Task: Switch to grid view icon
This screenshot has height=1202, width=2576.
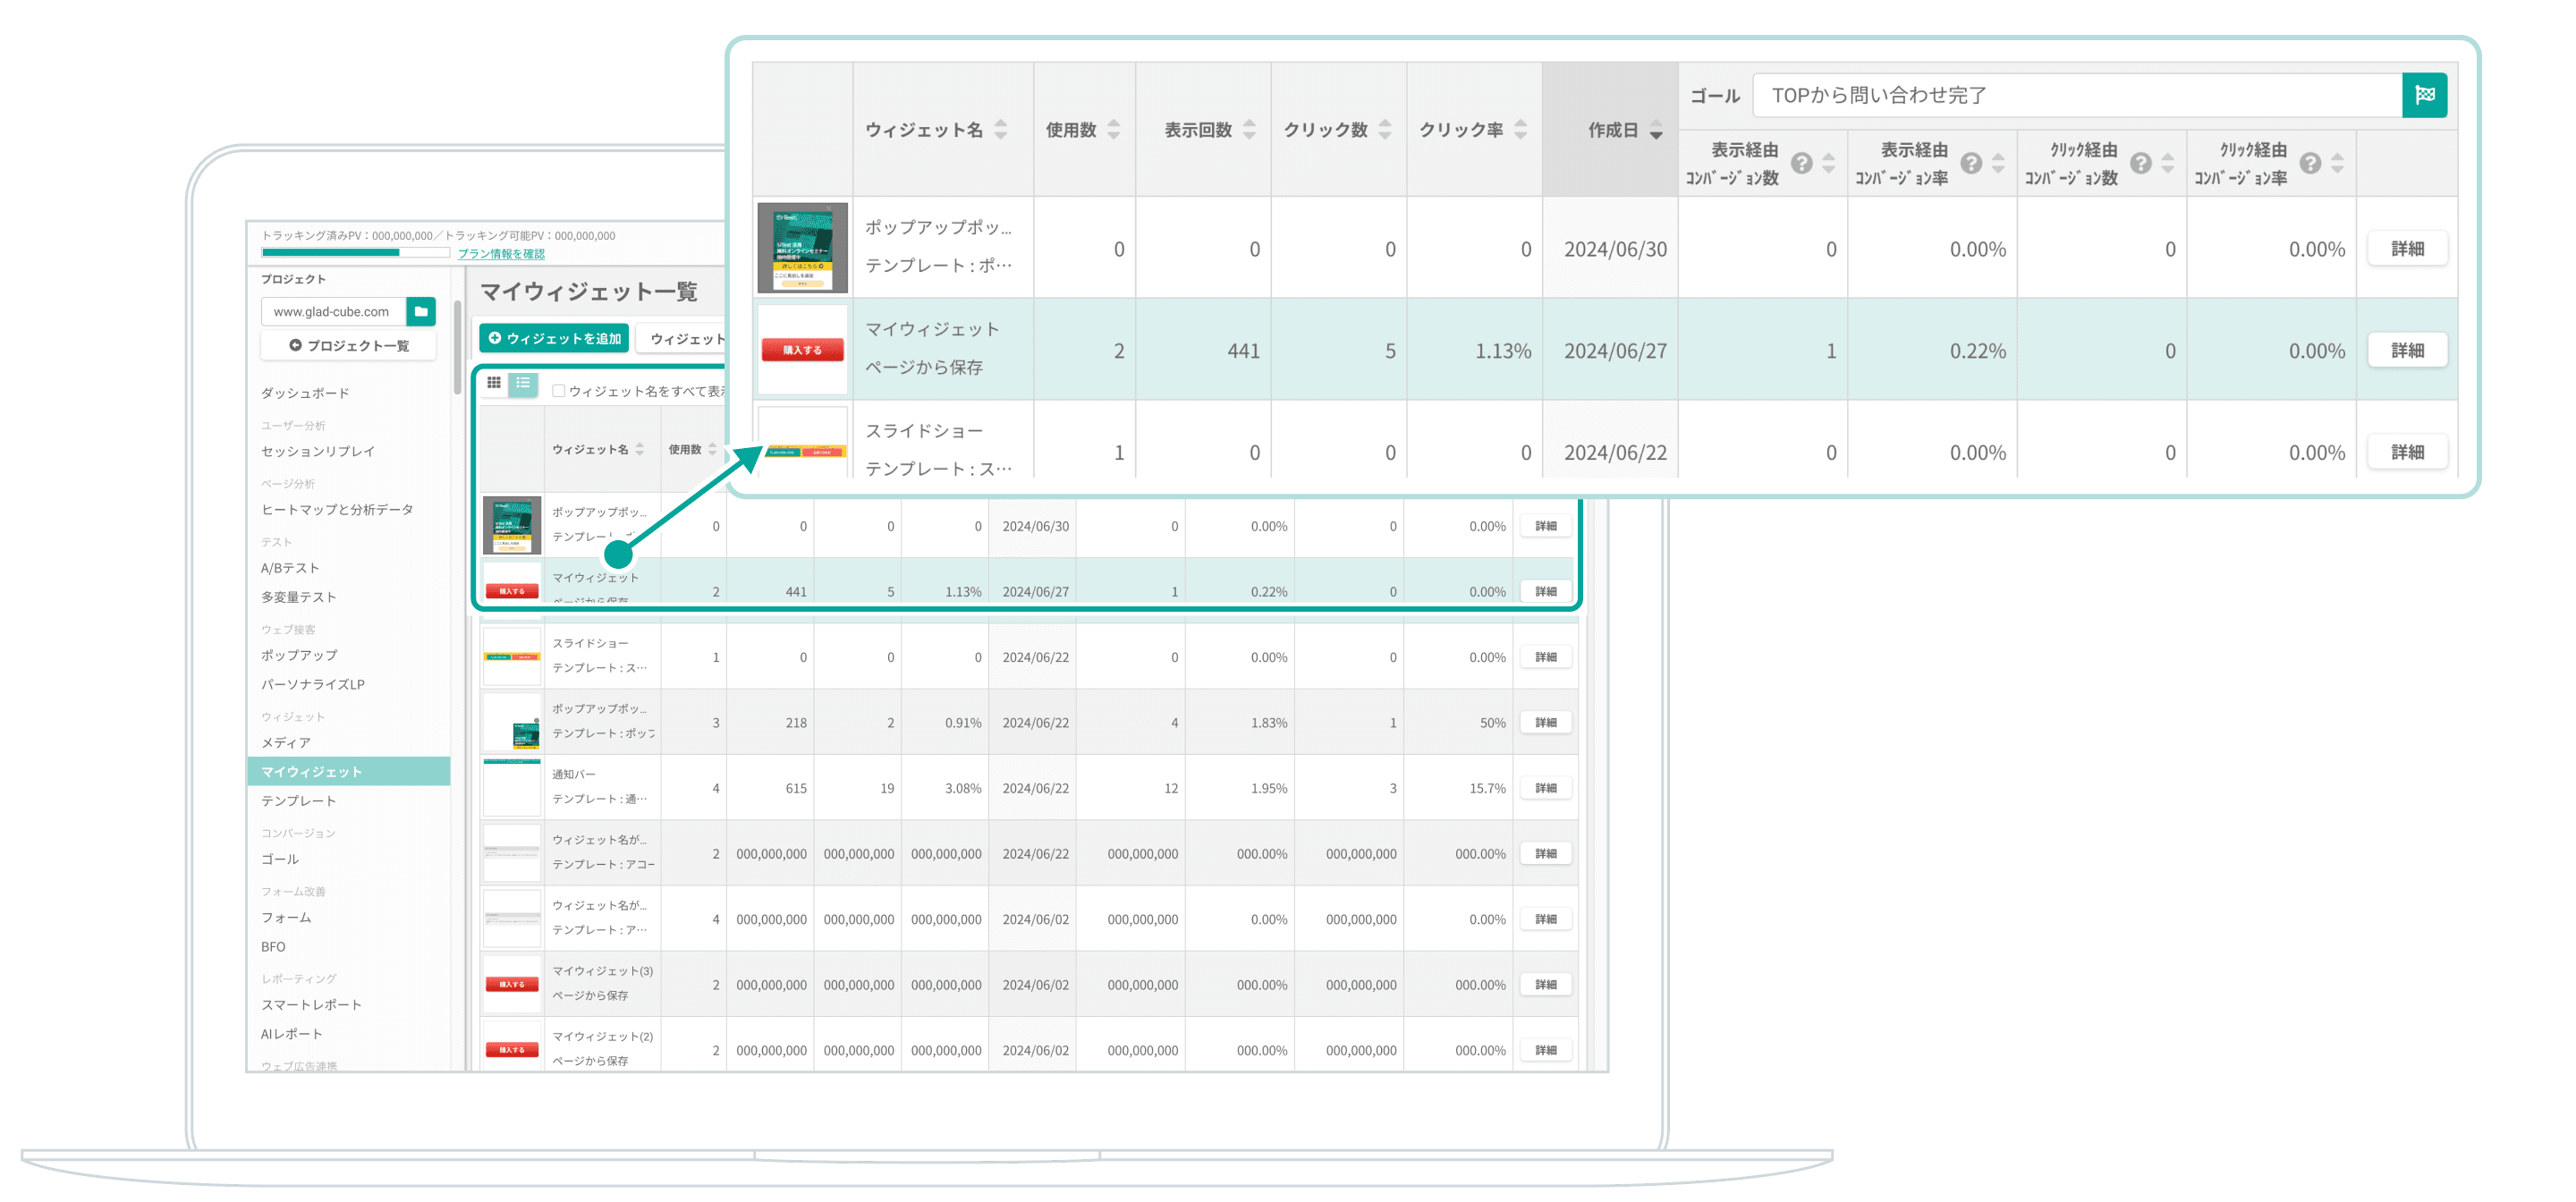Action: (x=494, y=383)
